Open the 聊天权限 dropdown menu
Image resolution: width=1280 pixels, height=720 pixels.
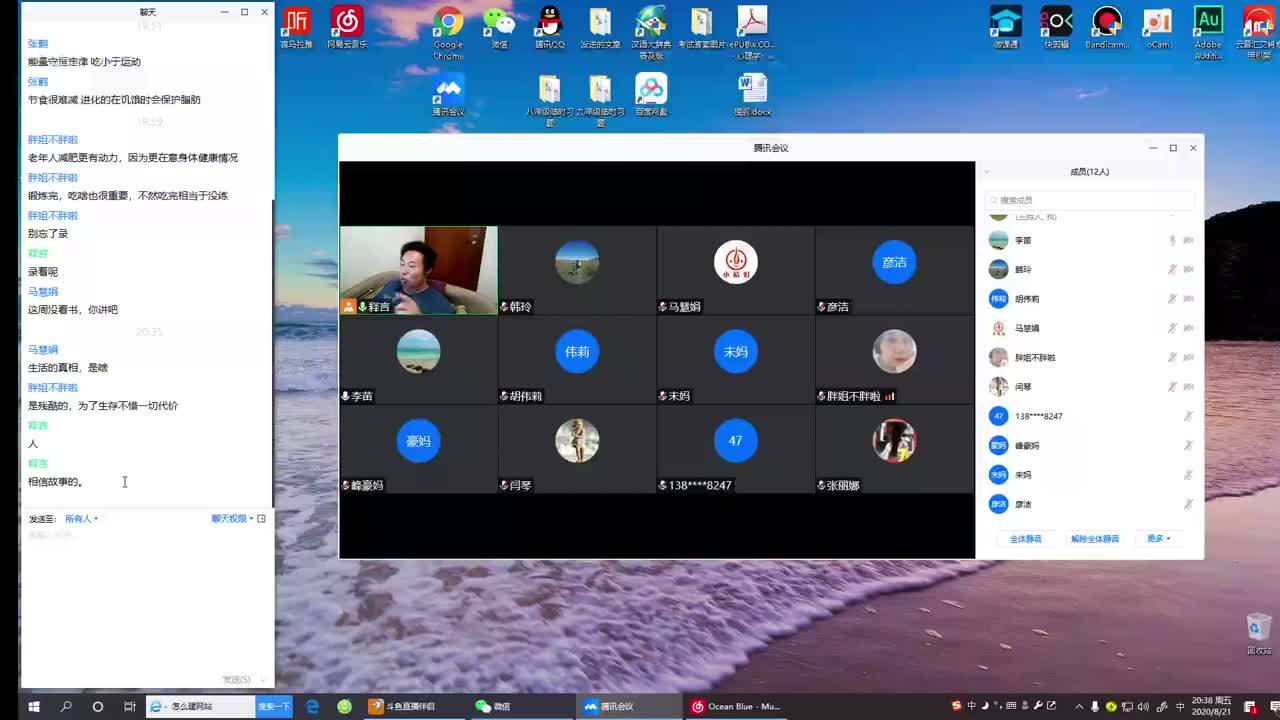point(232,519)
